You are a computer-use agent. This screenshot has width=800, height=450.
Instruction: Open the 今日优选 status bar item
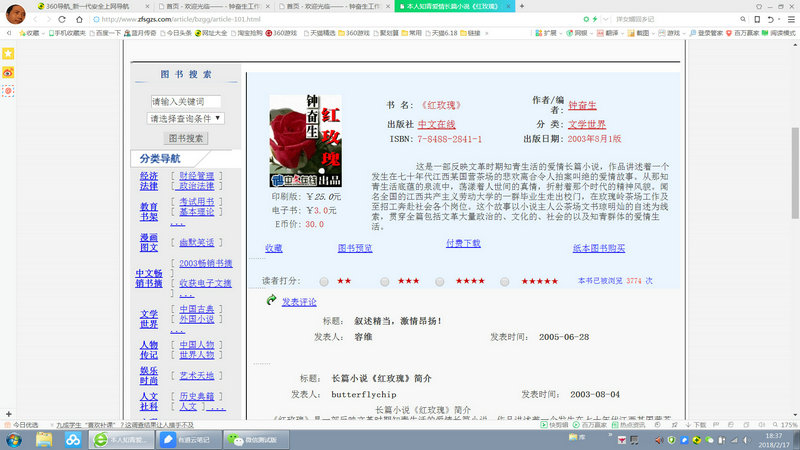(21, 424)
